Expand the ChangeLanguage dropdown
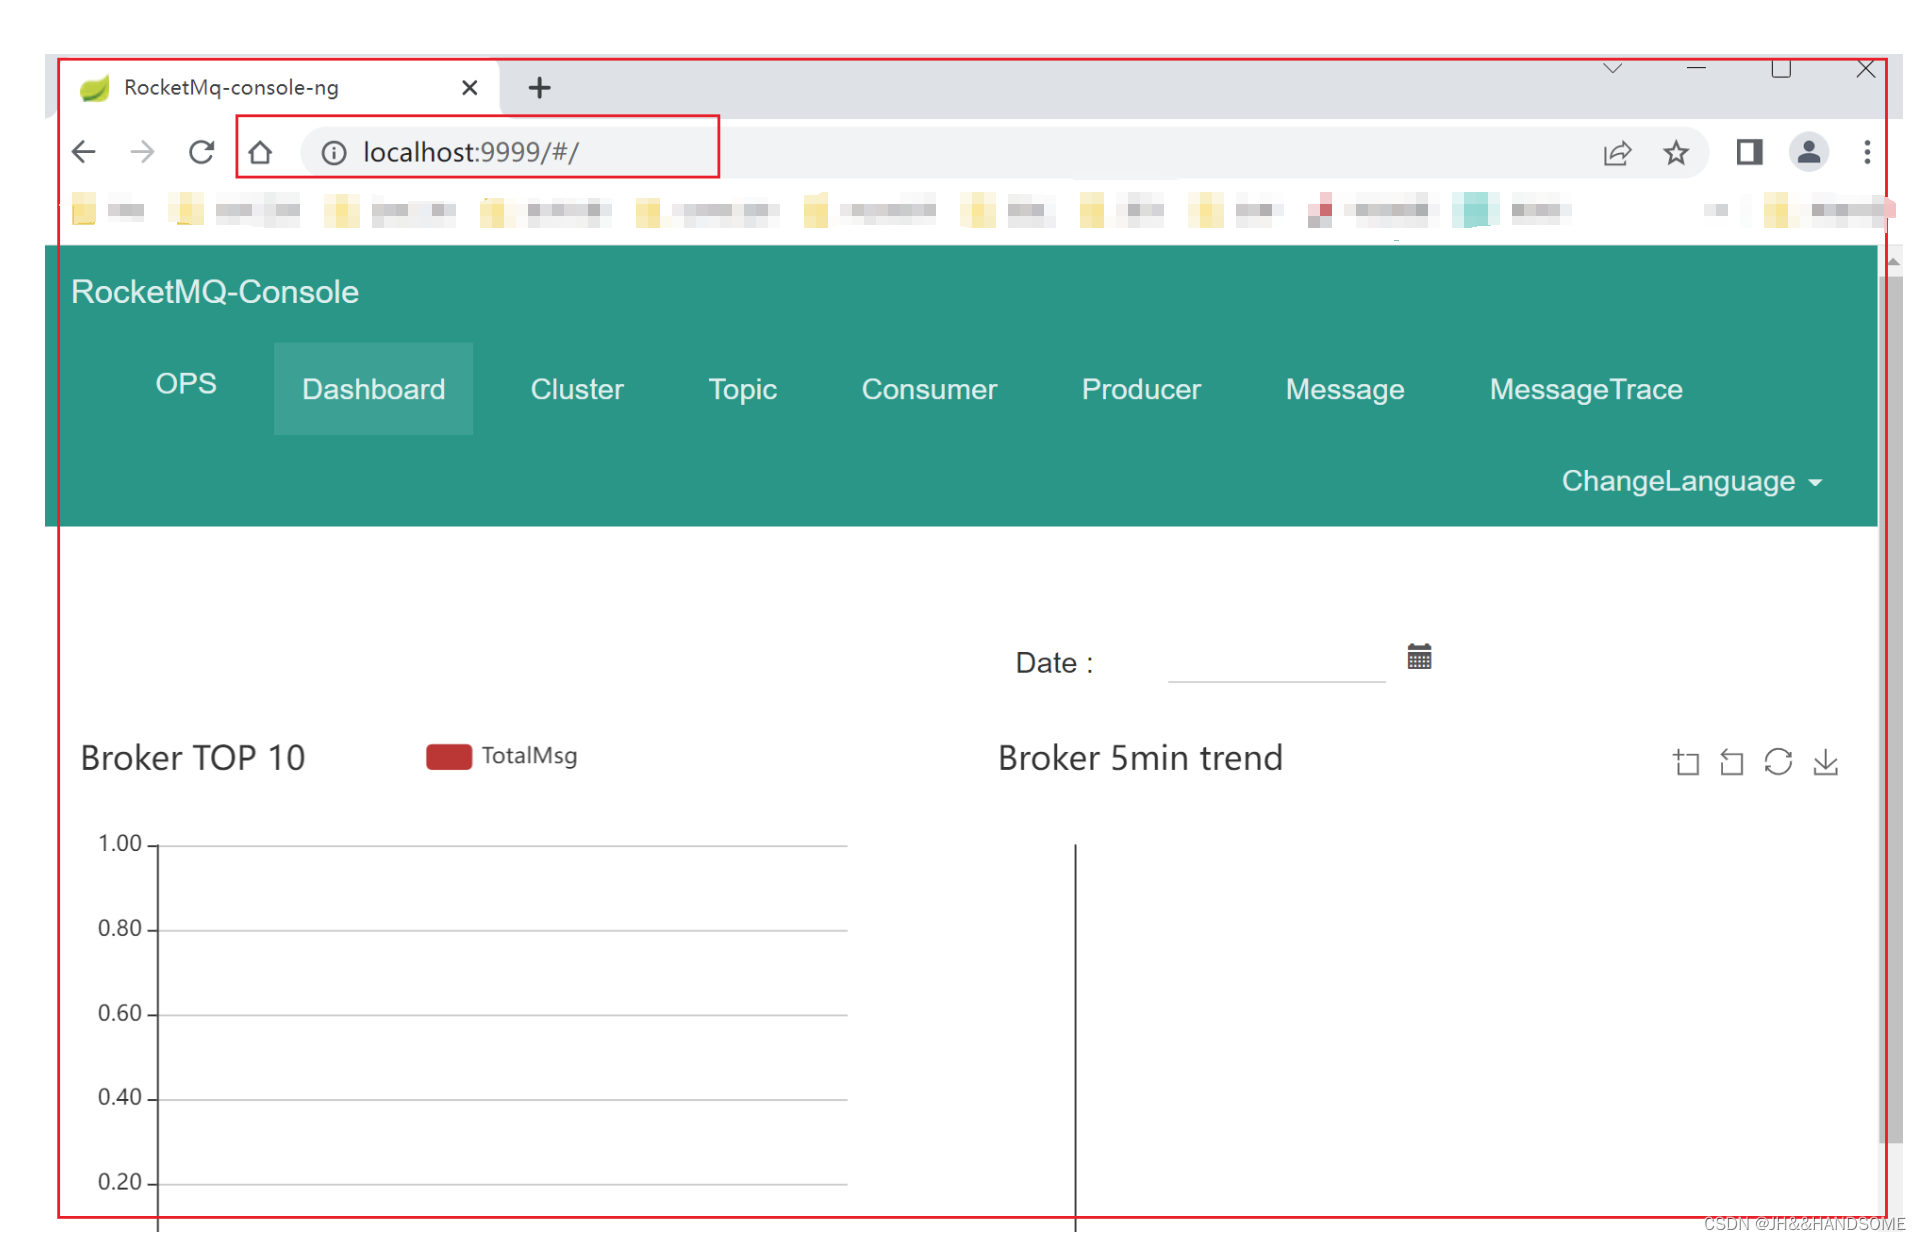Viewport: 1921px width, 1240px height. coord(1692,481)
